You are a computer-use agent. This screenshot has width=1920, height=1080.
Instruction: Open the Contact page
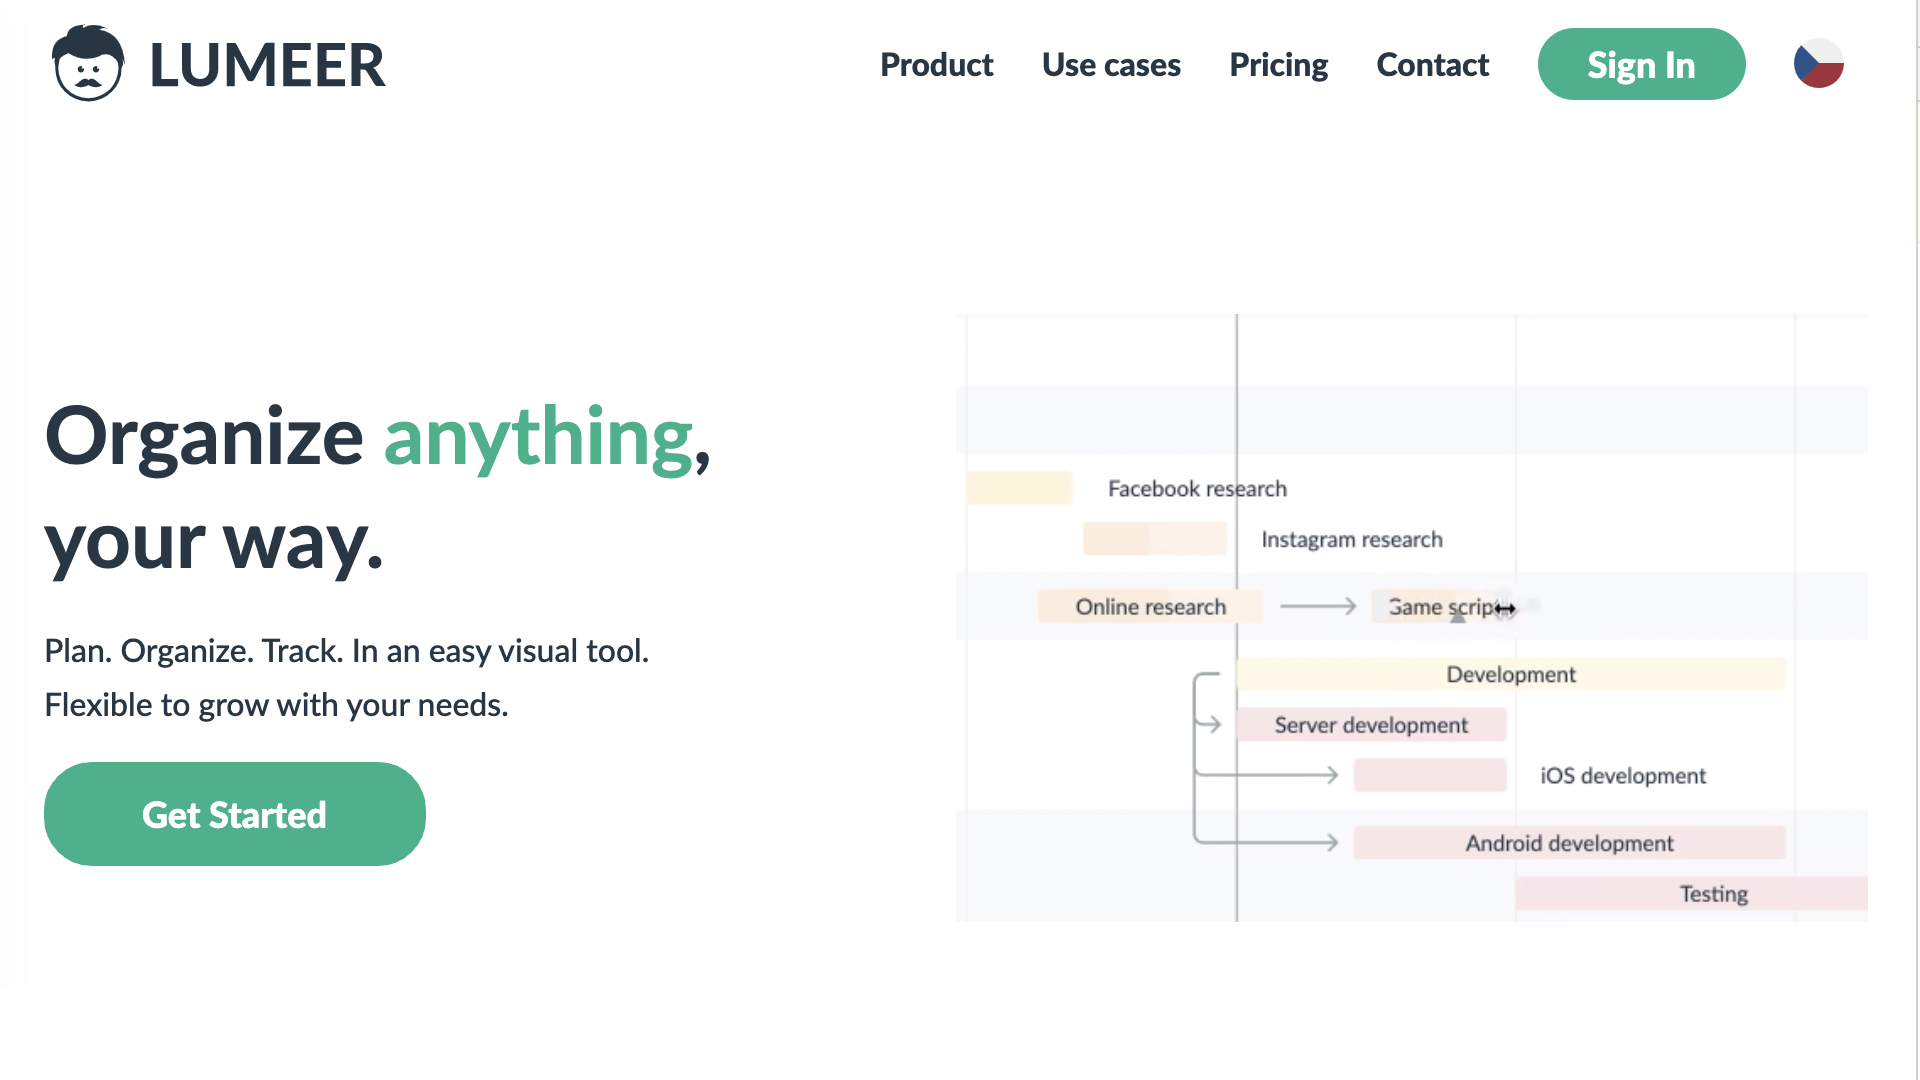click(1432, 65)
